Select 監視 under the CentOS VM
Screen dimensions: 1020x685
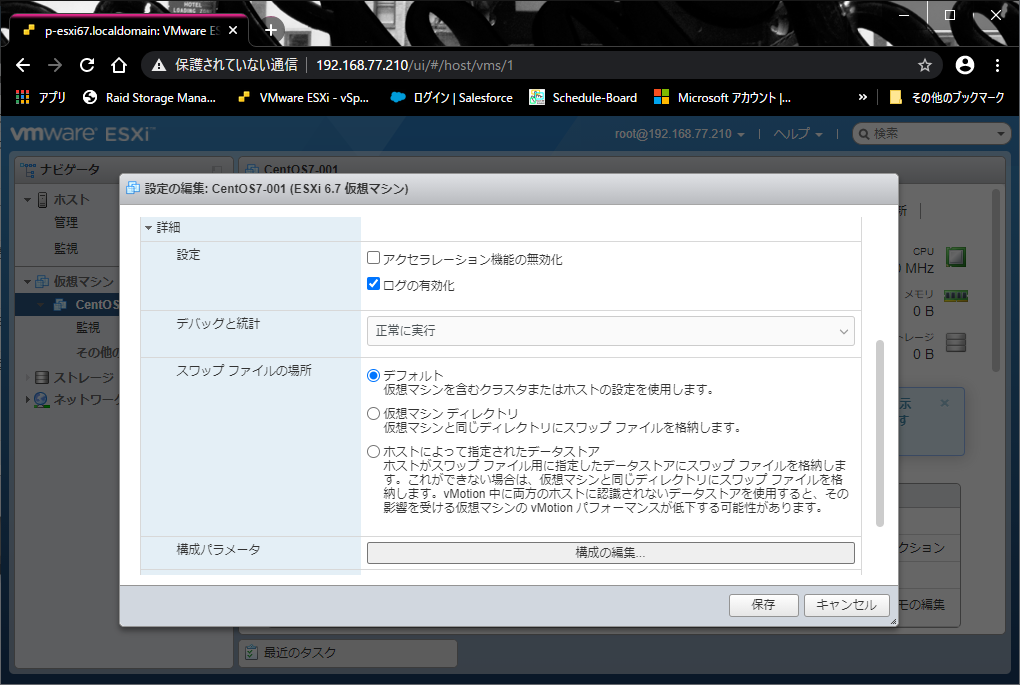[88, 327]
